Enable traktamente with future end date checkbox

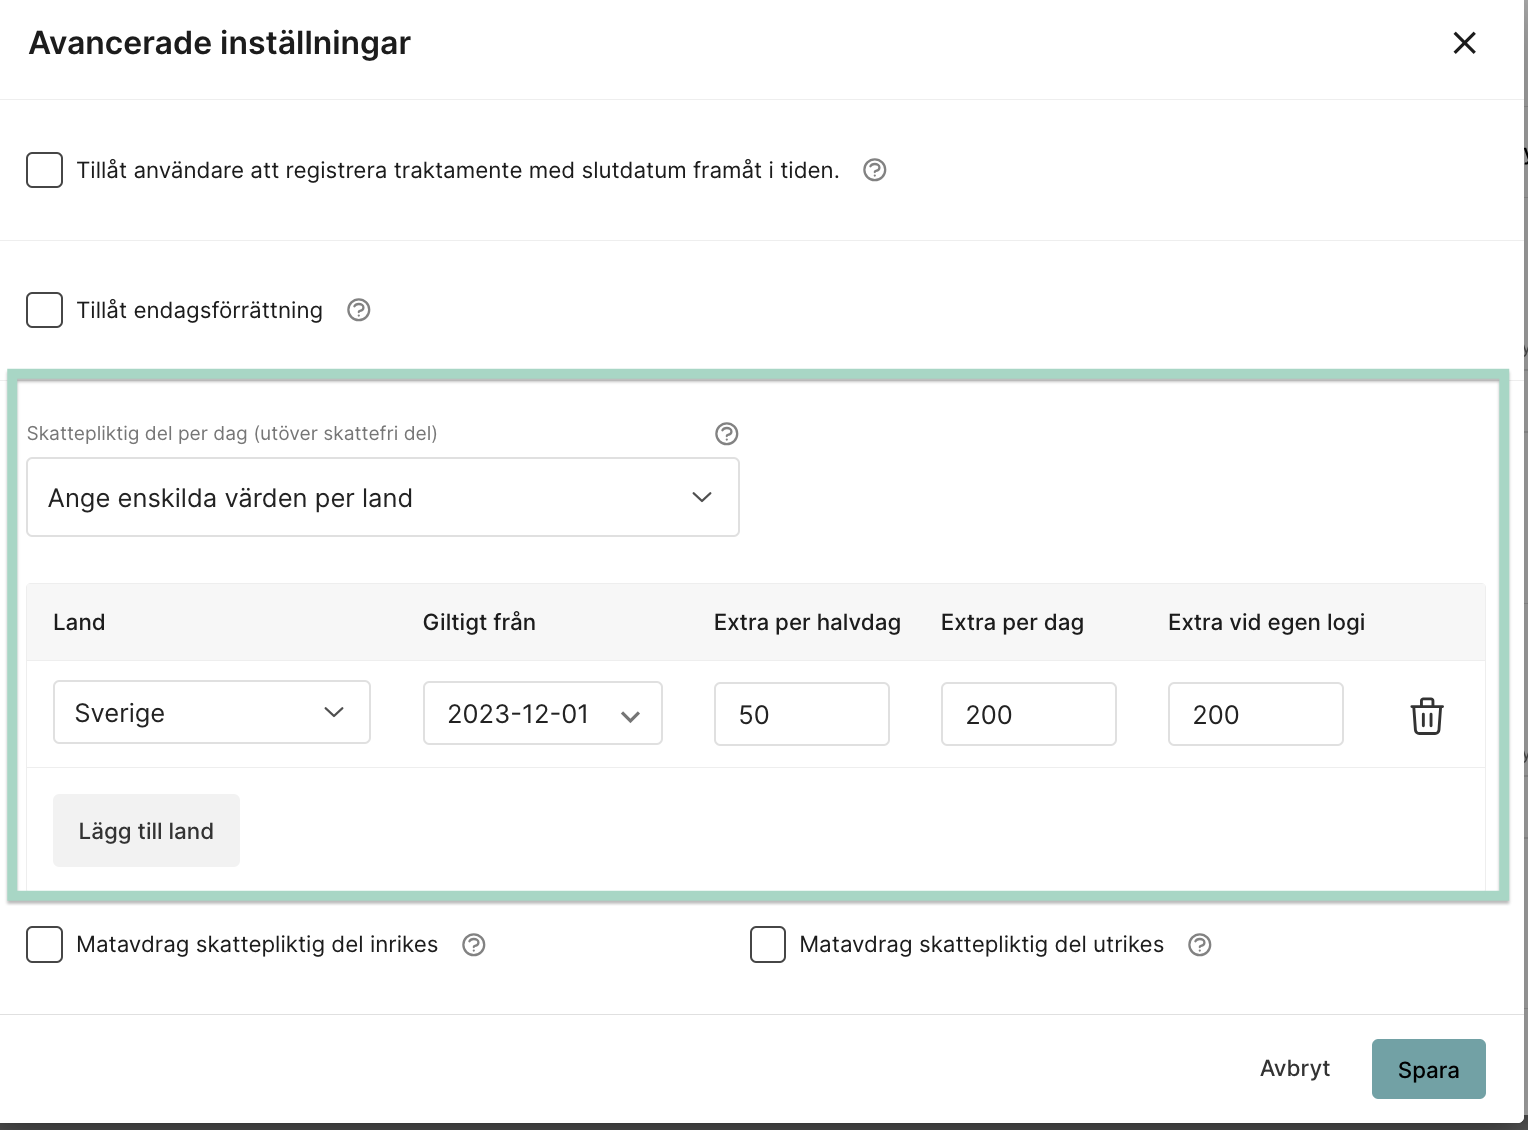coord(45,170)
